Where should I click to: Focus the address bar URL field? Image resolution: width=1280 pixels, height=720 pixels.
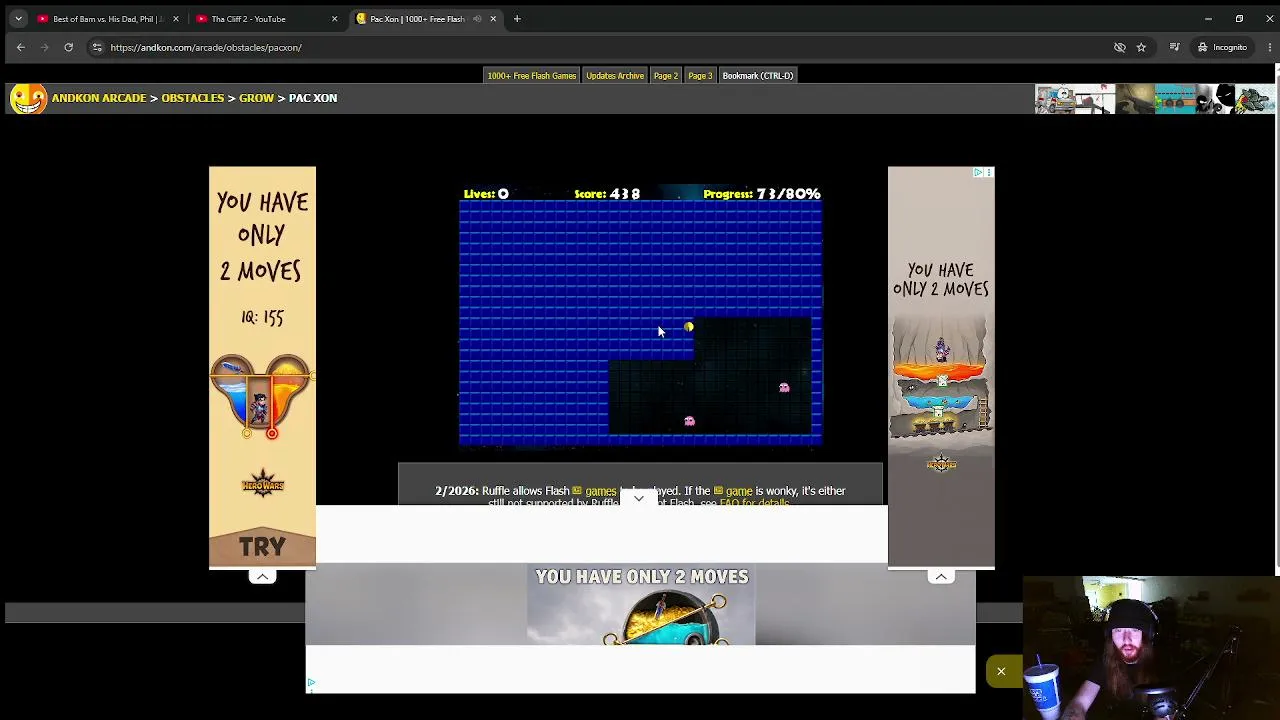[x=600, y=47]
